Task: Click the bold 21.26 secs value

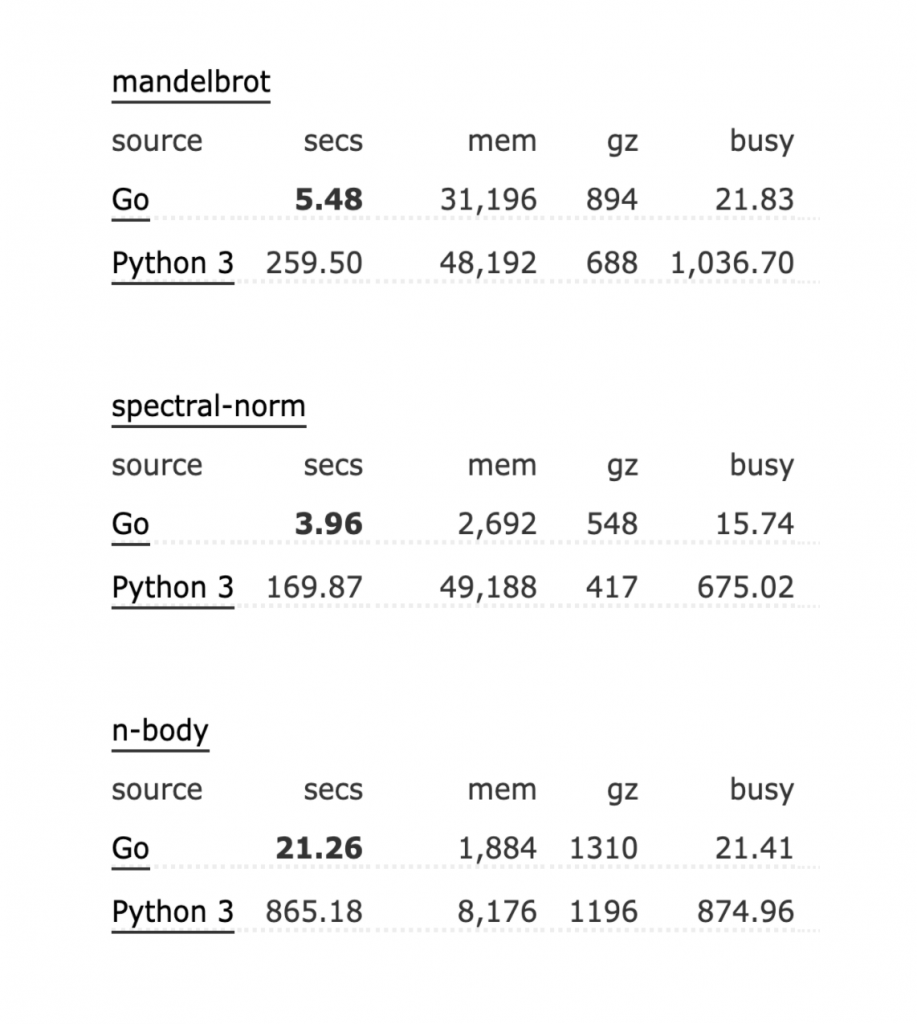Action: pyautogui.click(x=319, y=849)
